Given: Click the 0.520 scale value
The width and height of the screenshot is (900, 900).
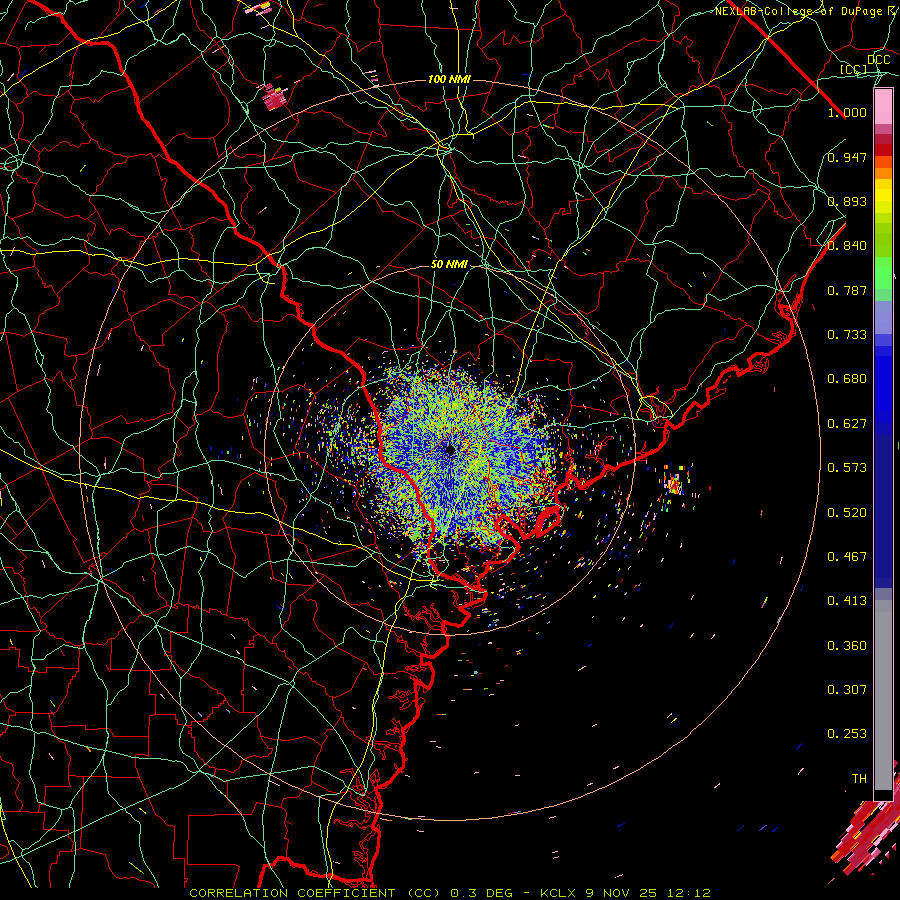Looking at the screenshot, I should click(847, 513).
